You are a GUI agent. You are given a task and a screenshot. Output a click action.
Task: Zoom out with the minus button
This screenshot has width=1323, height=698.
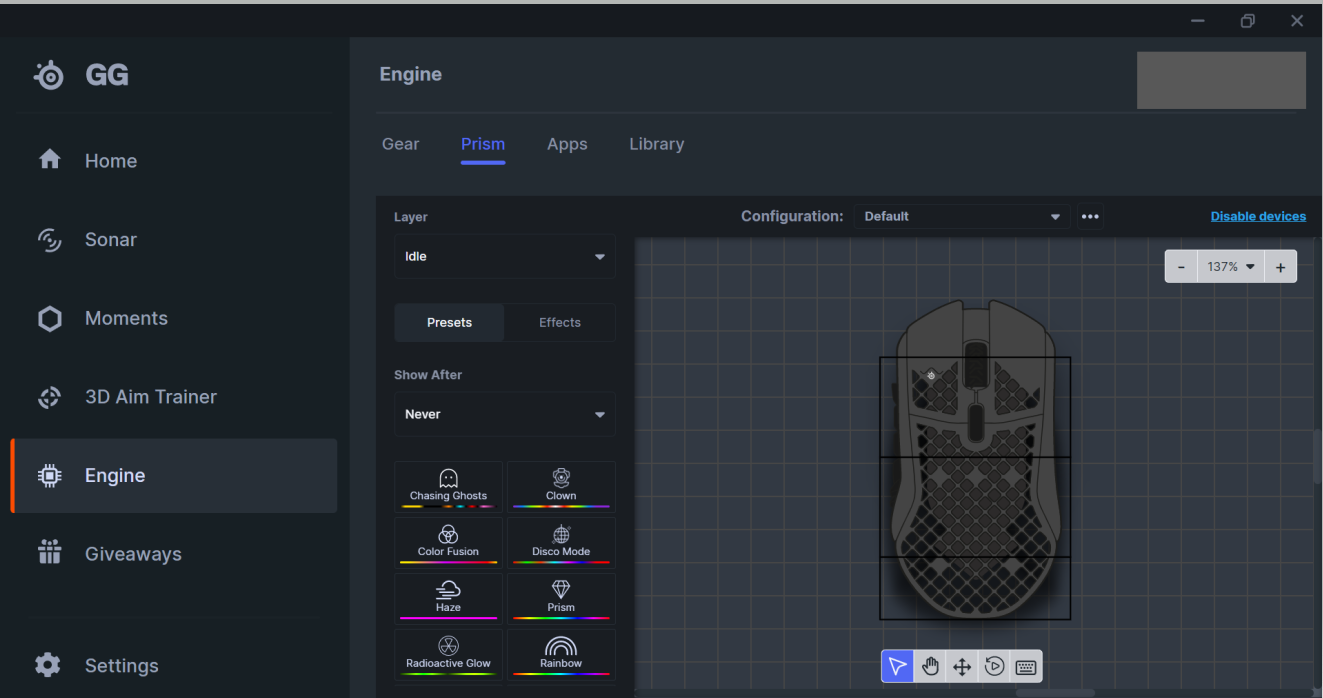pyautogui.click(x=1181, y=267)
